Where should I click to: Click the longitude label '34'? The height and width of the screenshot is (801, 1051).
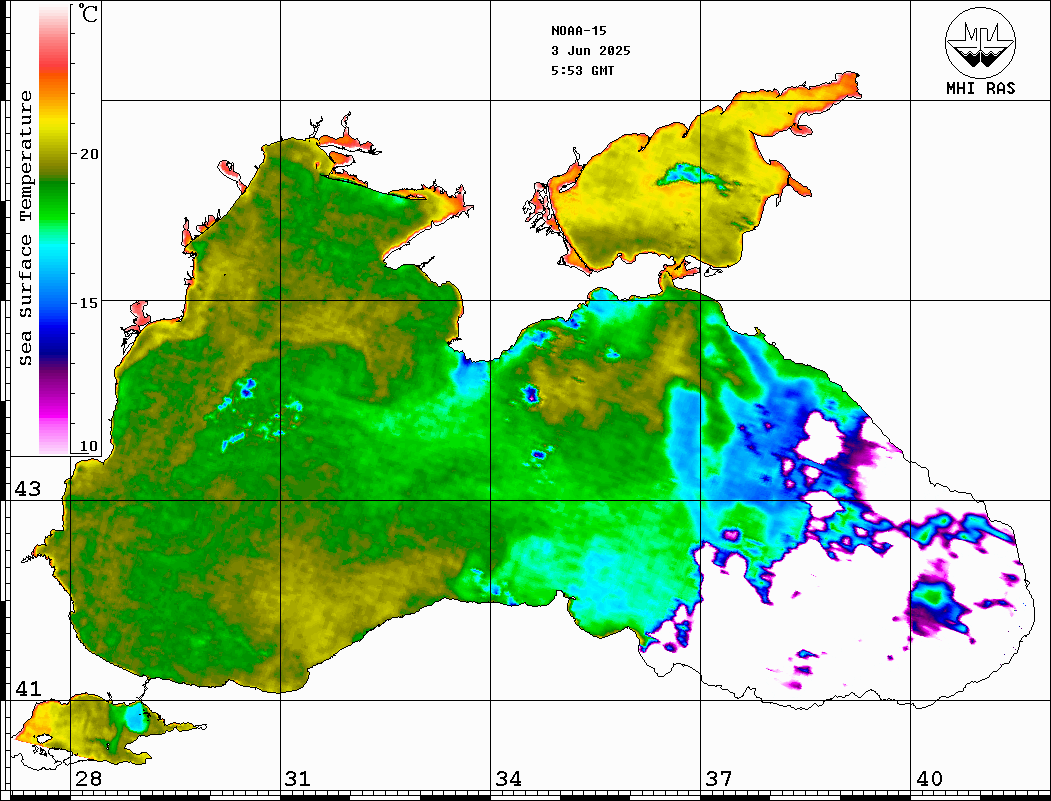(508, 779)
